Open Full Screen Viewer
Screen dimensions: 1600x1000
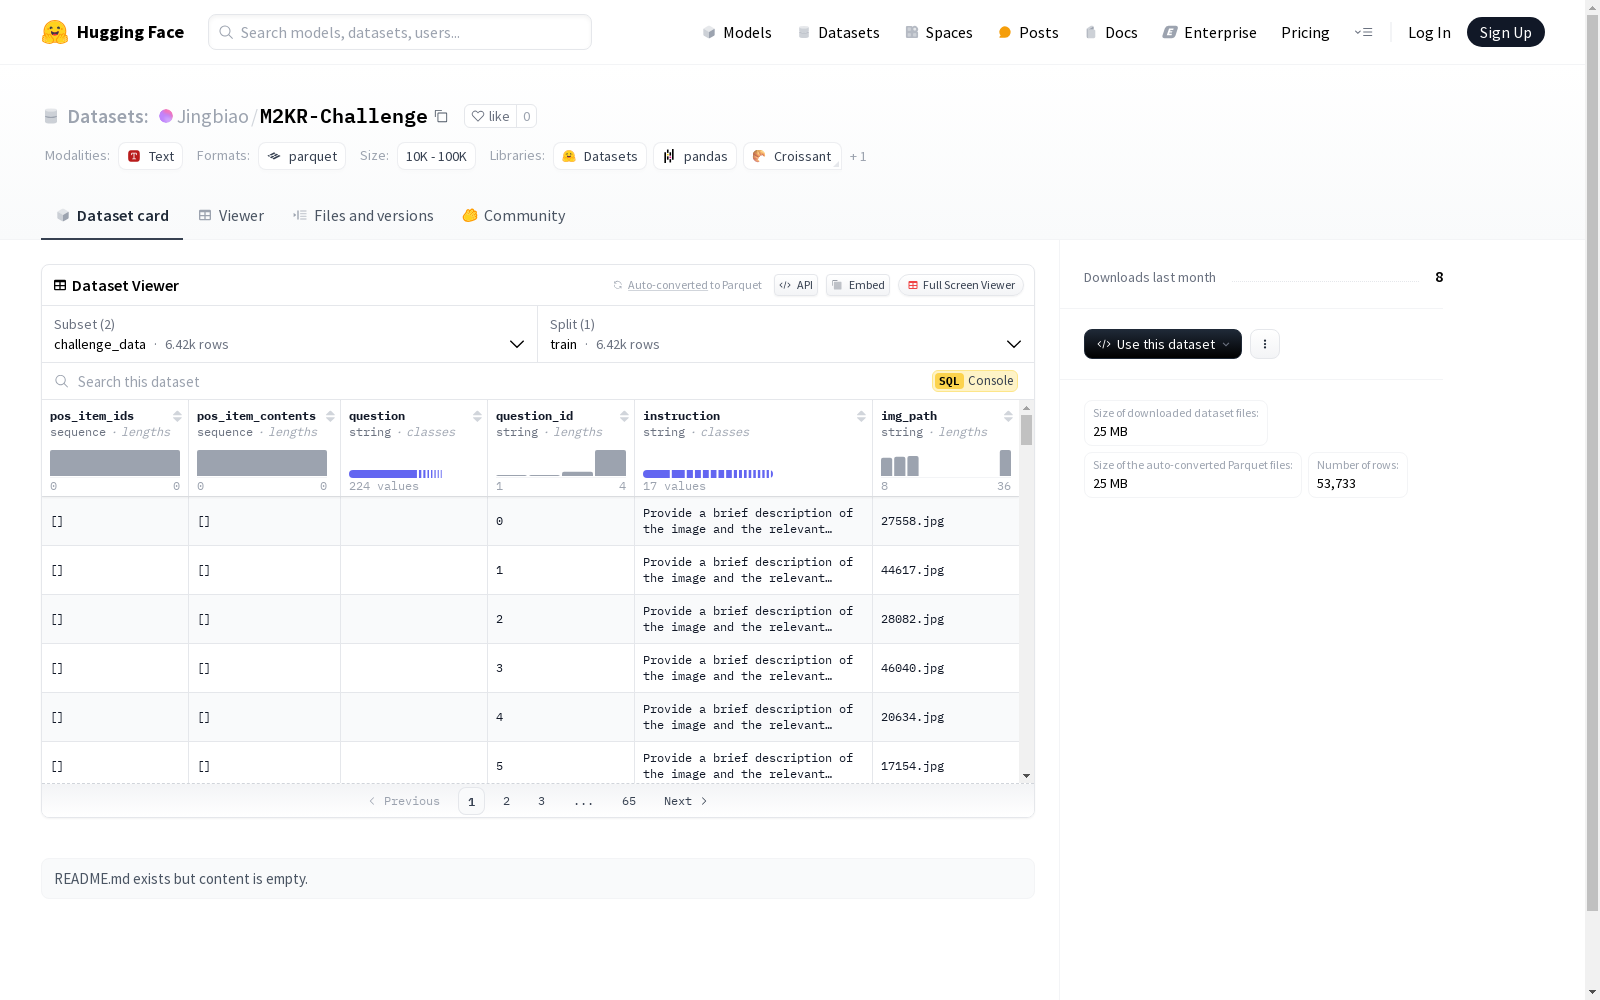coord(961,285)
